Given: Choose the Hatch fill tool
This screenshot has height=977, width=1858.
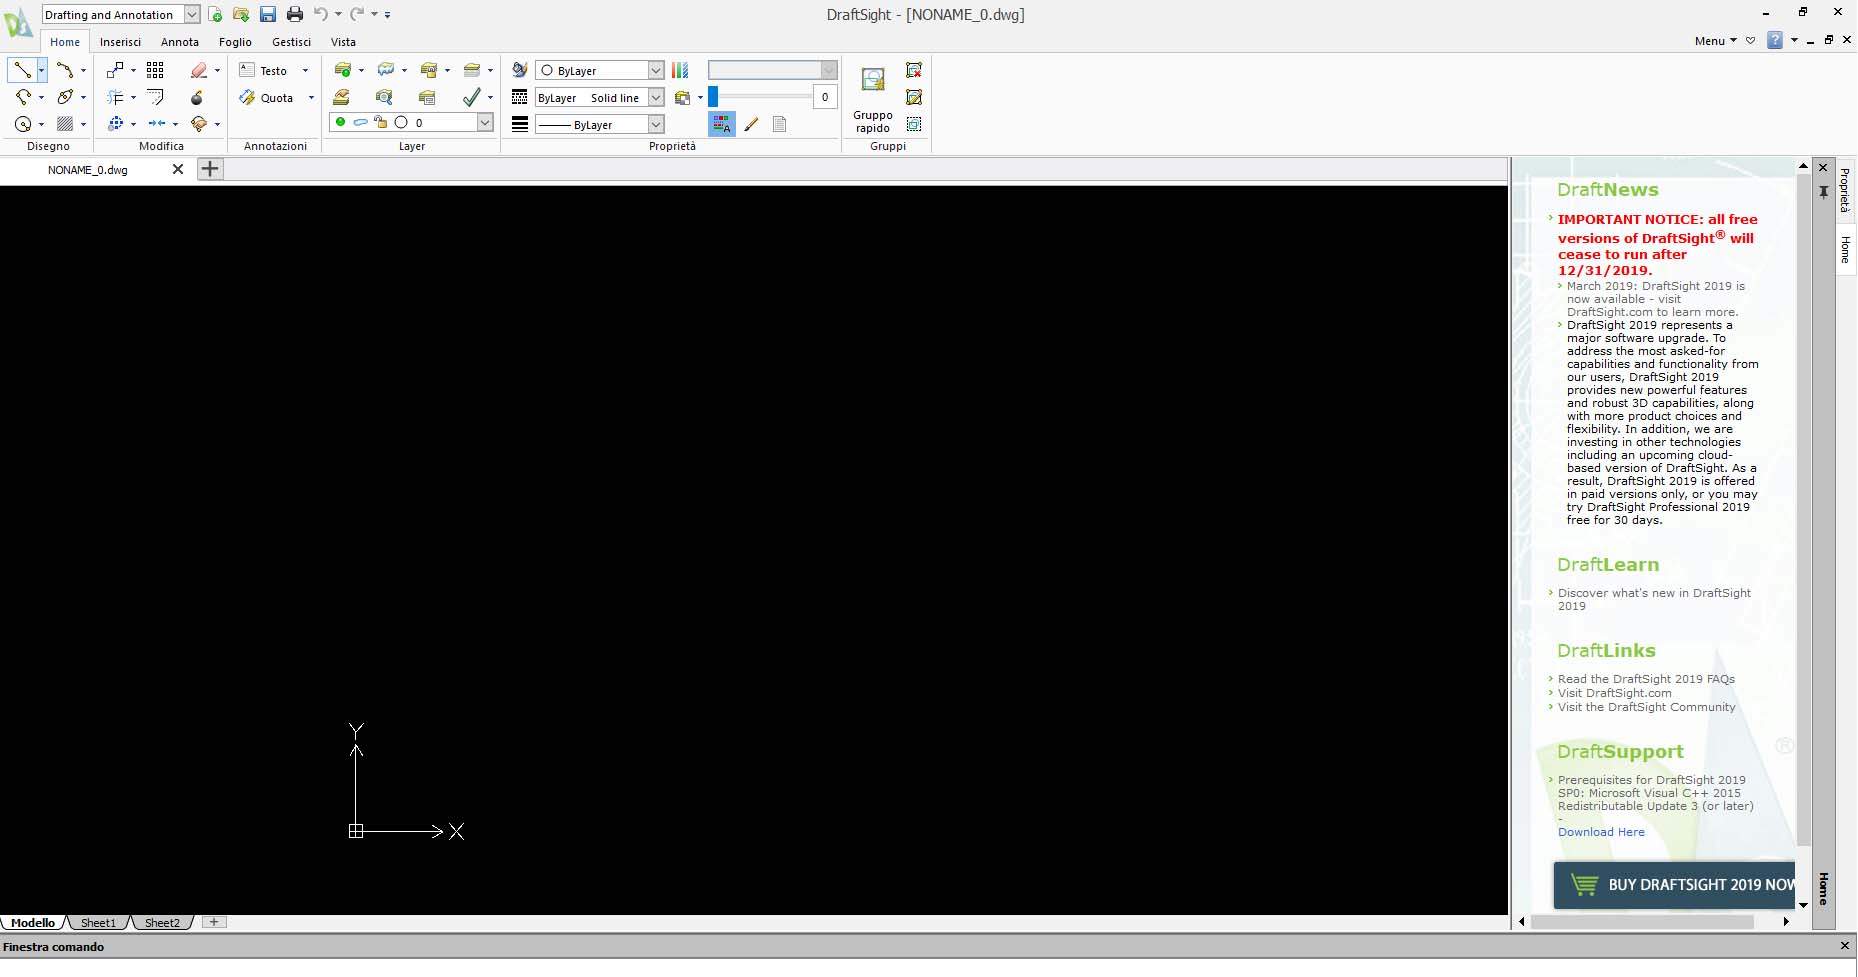Looking at the screenshot, I should [65, 124].
